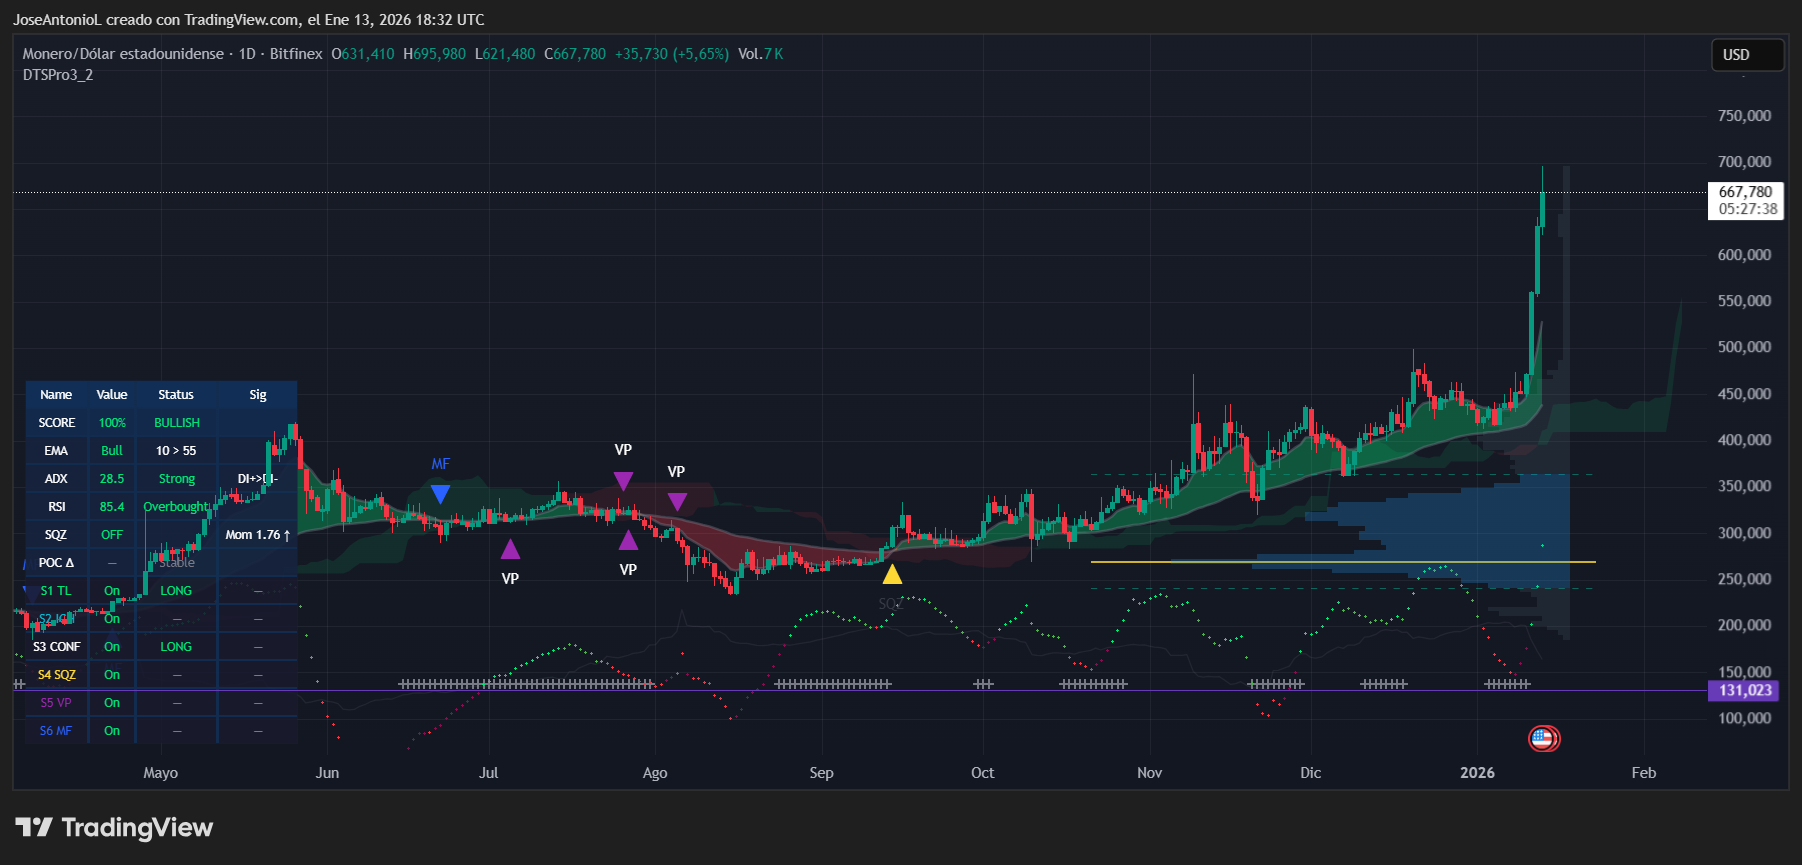The width and height of the screenshot is (1802, 865).
Task: Toggle the S1 TL On value
Action: point(112,591)
